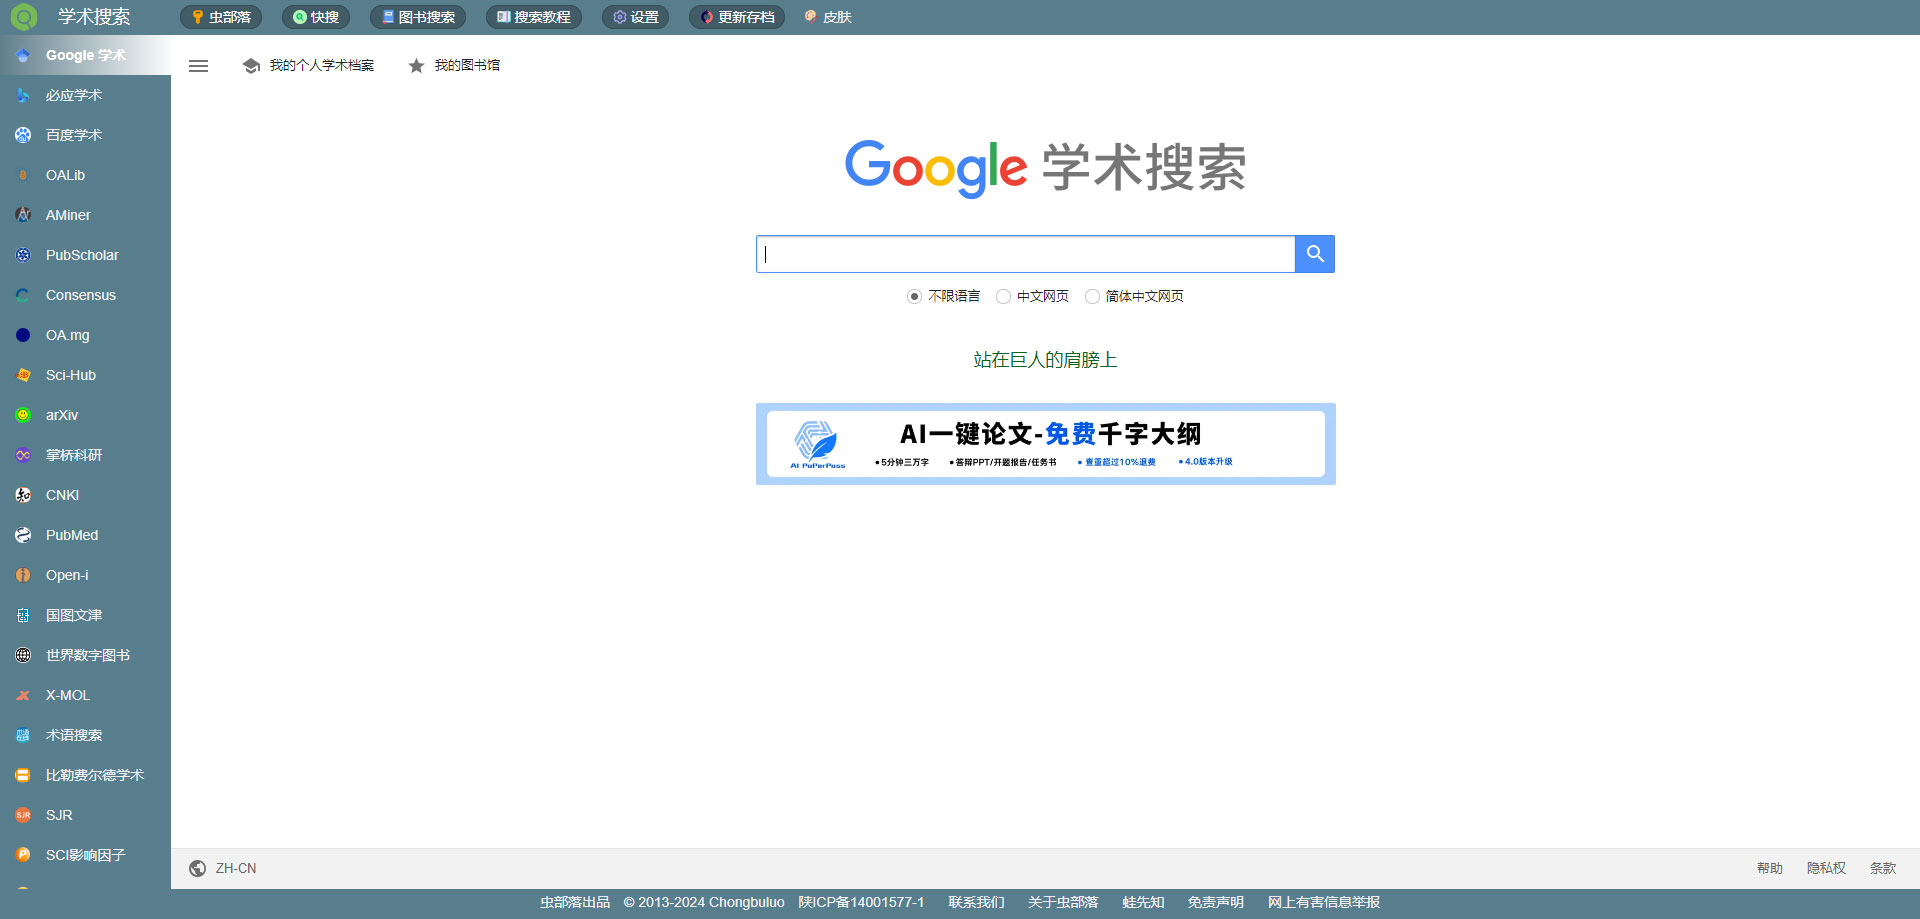Viewport: 1920px width, 919px height.
Task: Click the blue magnifier search button
Action: point(1315,254)
